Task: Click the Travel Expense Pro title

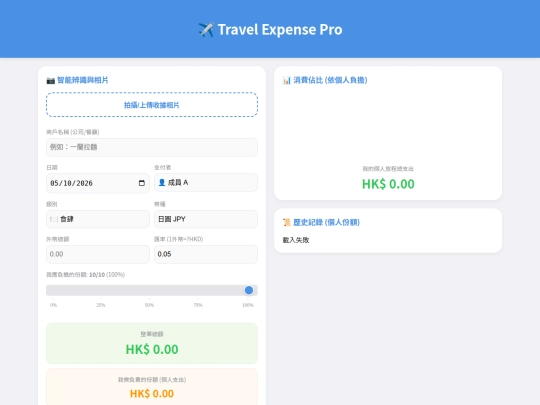Action: point(280,30)
